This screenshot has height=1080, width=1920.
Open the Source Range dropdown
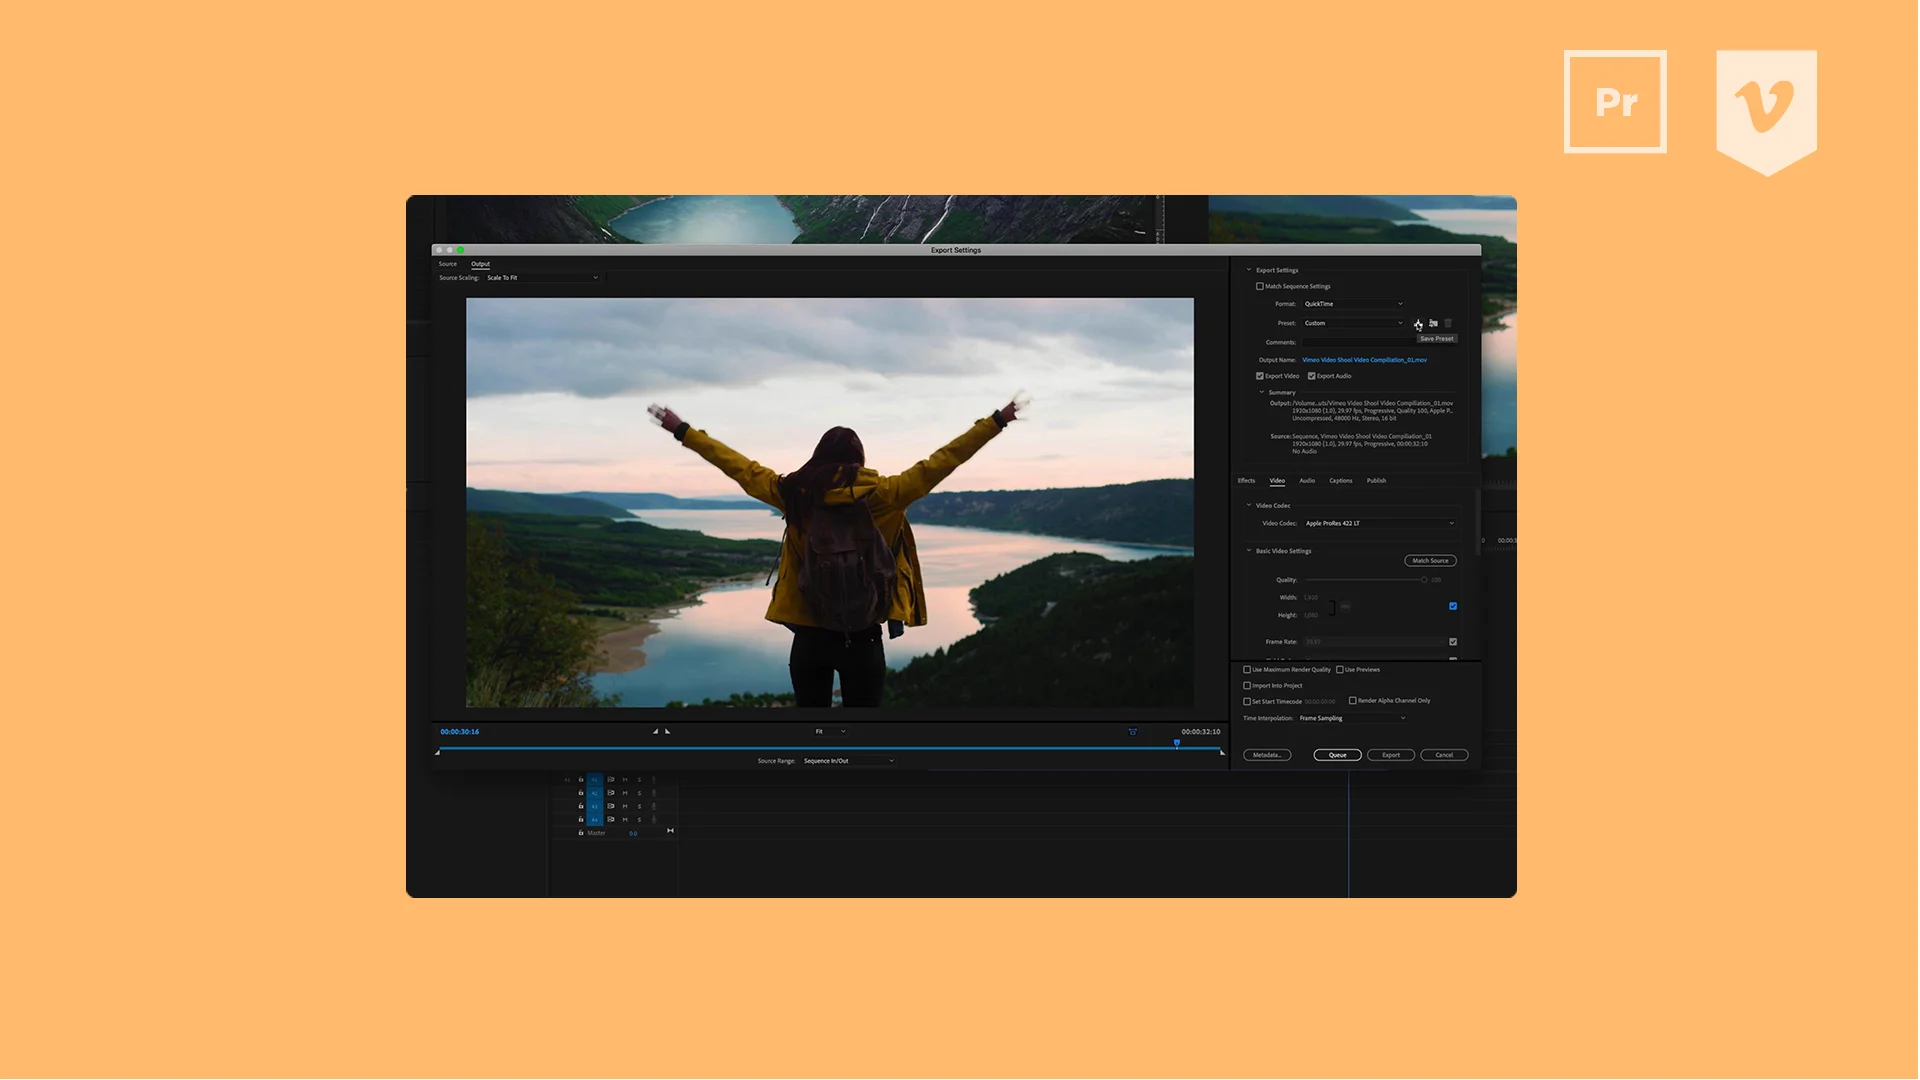(848, 761)
